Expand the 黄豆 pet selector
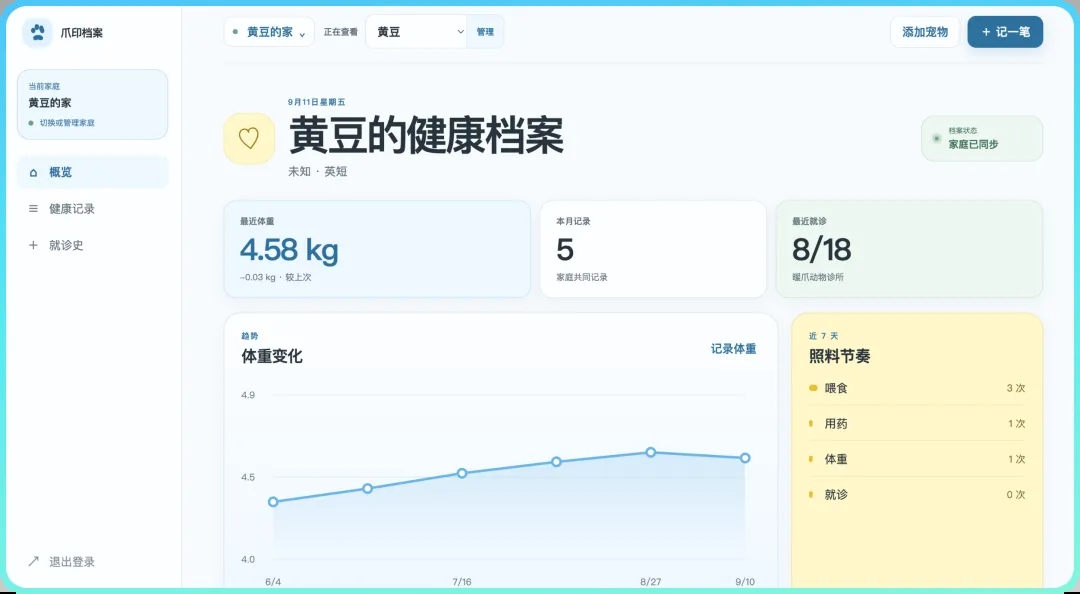This screenshot has height=594, width=1080. [x=416, y=32]
